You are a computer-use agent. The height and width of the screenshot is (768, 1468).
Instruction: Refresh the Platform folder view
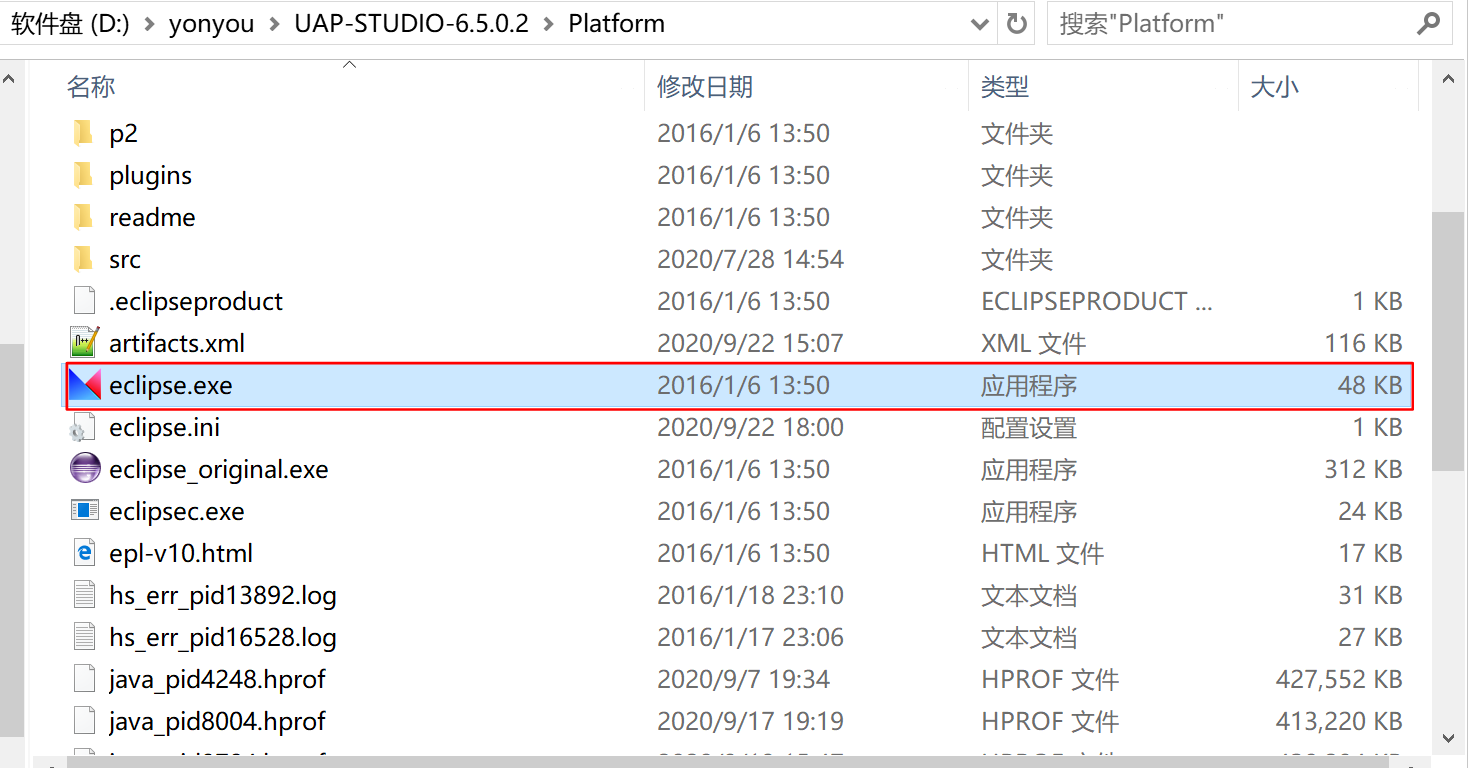[1016, 23]
